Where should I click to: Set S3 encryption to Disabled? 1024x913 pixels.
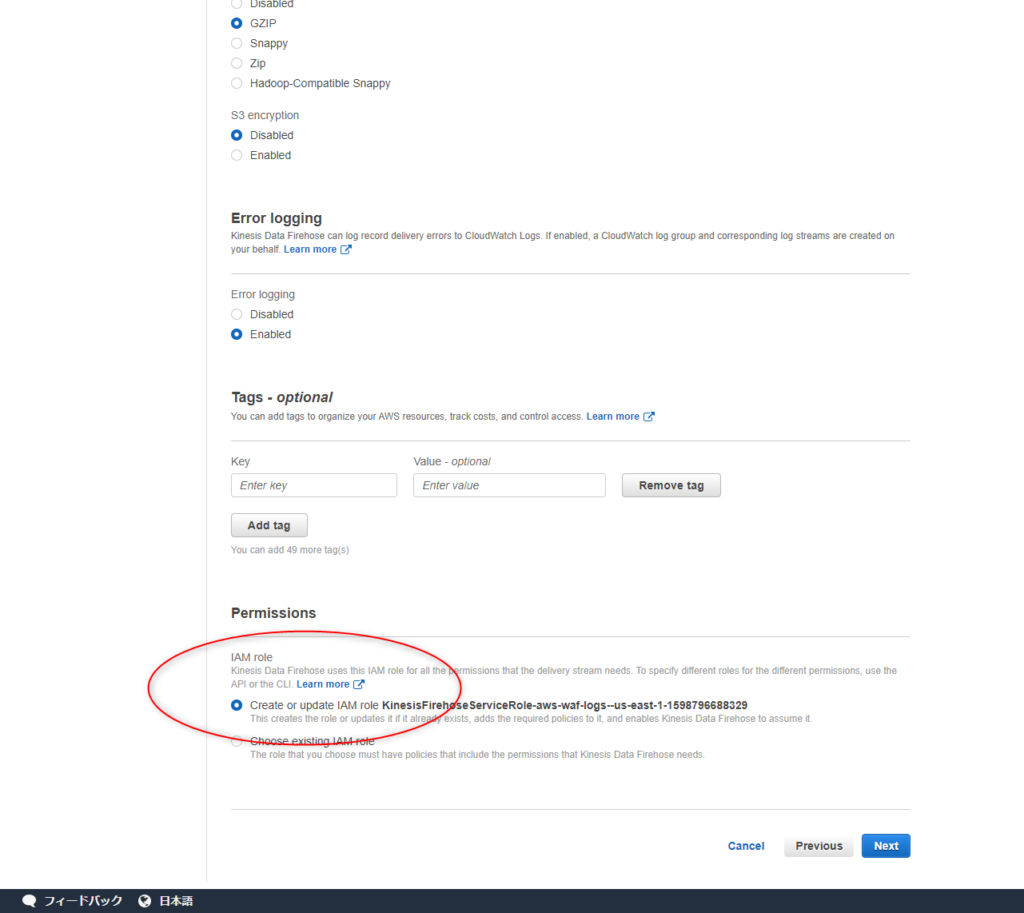[237, 135]
